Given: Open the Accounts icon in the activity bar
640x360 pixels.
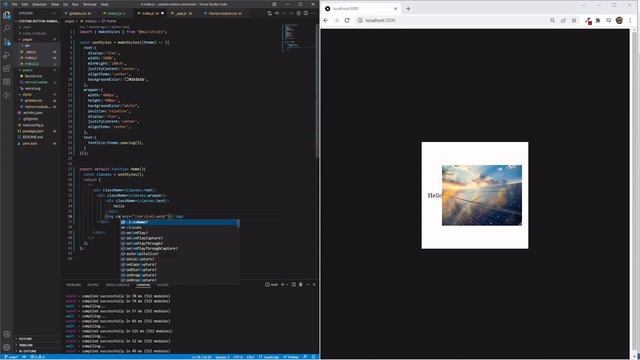Looking at the screenshot, I should tap(7, 334).
